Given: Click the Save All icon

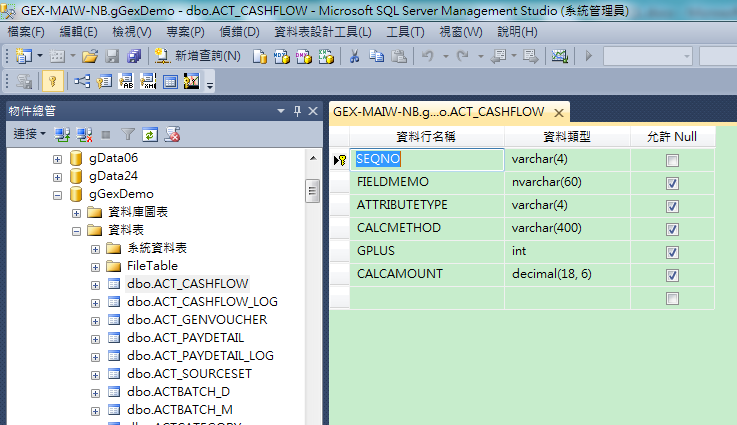Looking at the screenshot, I should click(x=134, y=56).
